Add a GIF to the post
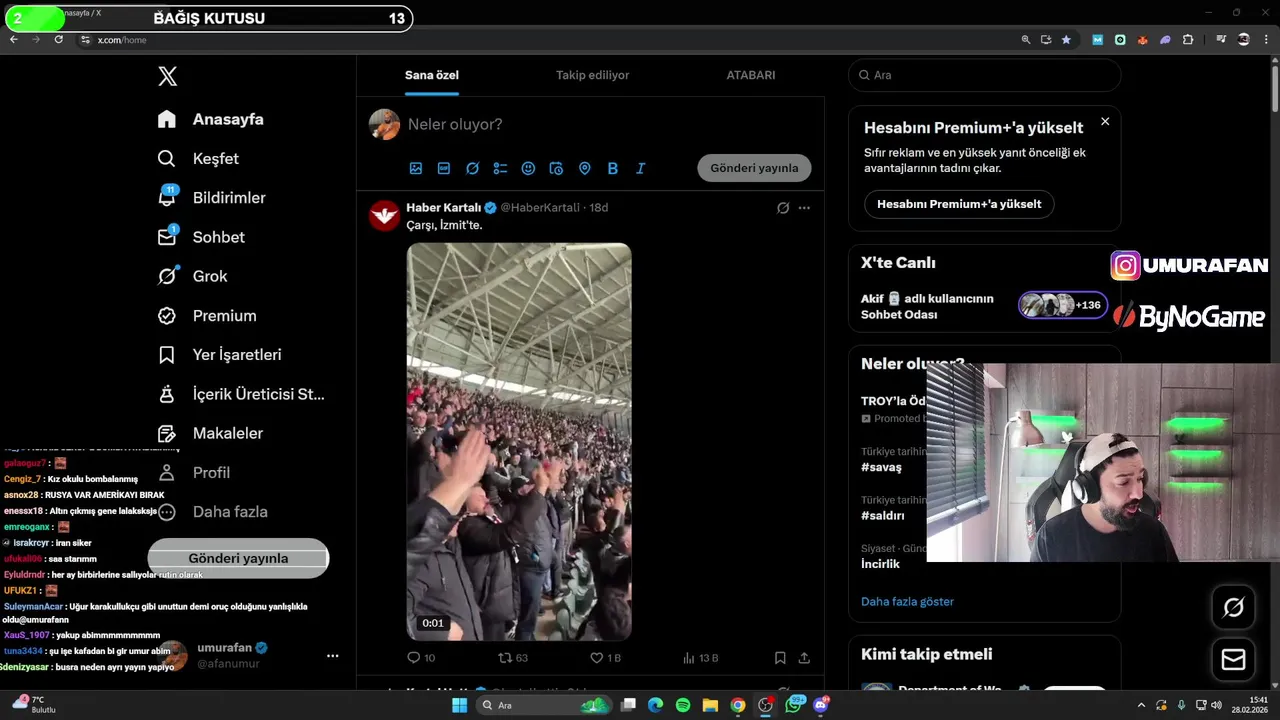This screenshot has height=720, width=1280. (444, 168)
